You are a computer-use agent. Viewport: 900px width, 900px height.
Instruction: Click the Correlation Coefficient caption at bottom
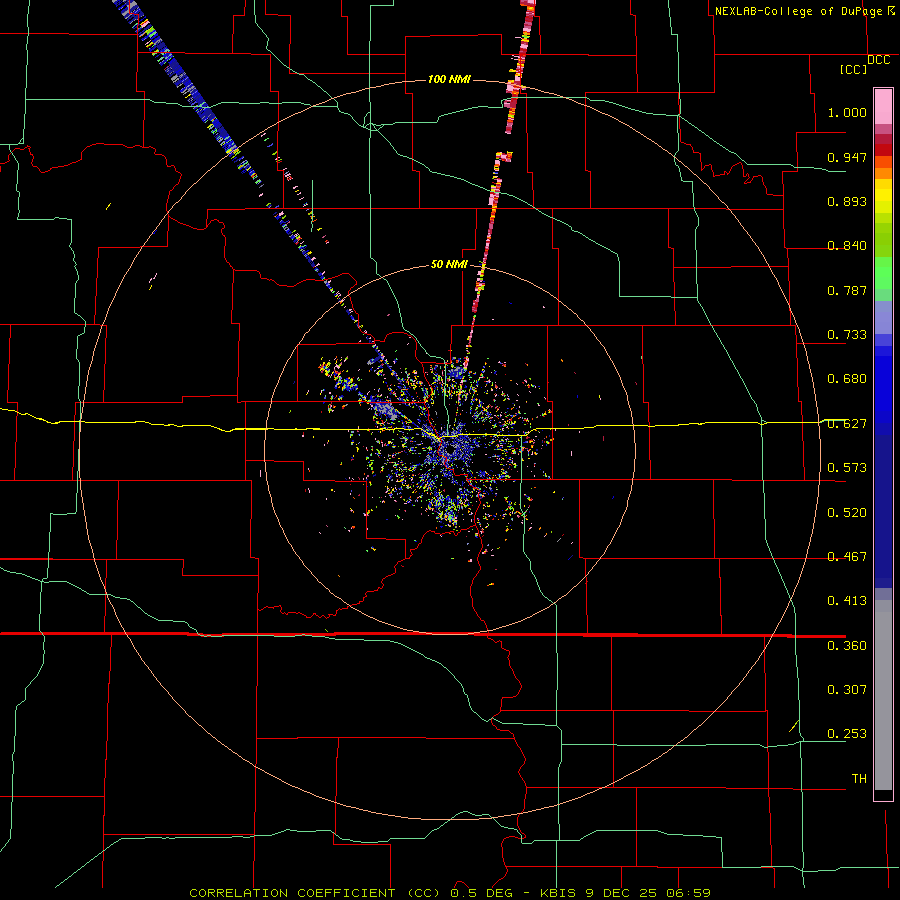(x=450, y=893)
